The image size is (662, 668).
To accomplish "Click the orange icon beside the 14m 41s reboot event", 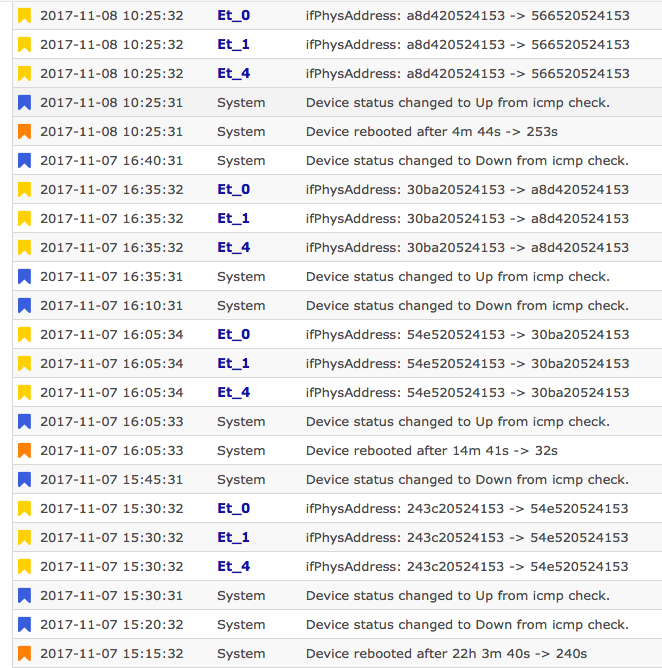I will (25, 450).
